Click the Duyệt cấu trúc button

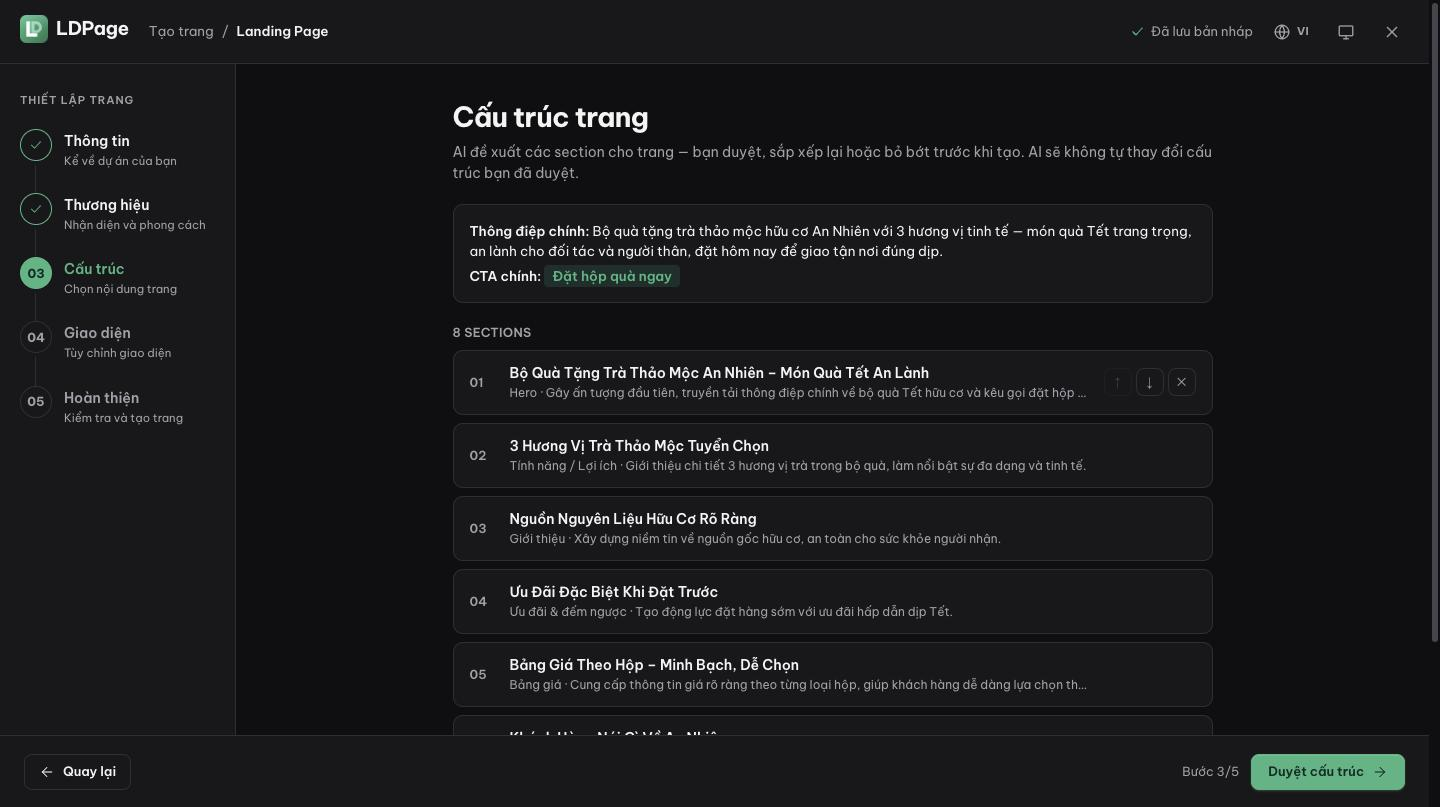[1327, 772]
